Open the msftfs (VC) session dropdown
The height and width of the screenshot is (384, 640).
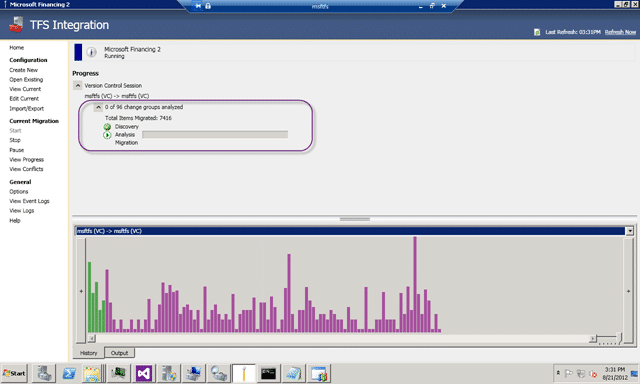(x=630, y=231)
